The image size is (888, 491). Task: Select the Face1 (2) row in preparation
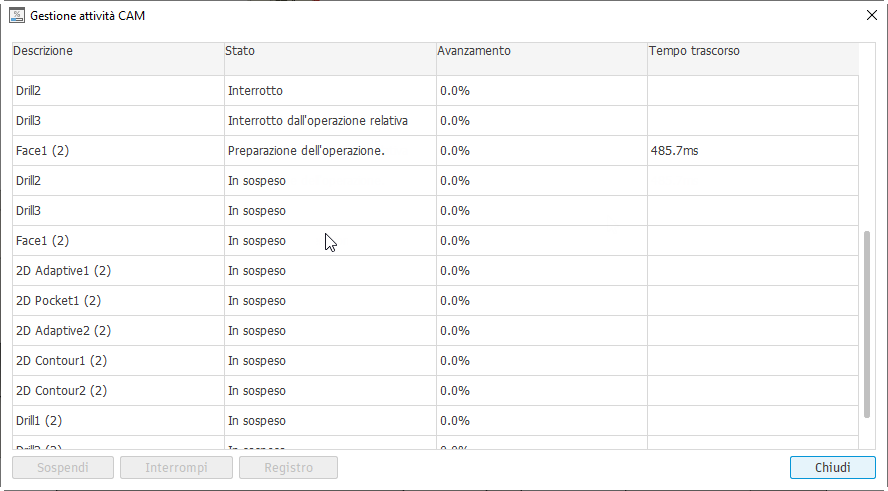click(118, 151)
